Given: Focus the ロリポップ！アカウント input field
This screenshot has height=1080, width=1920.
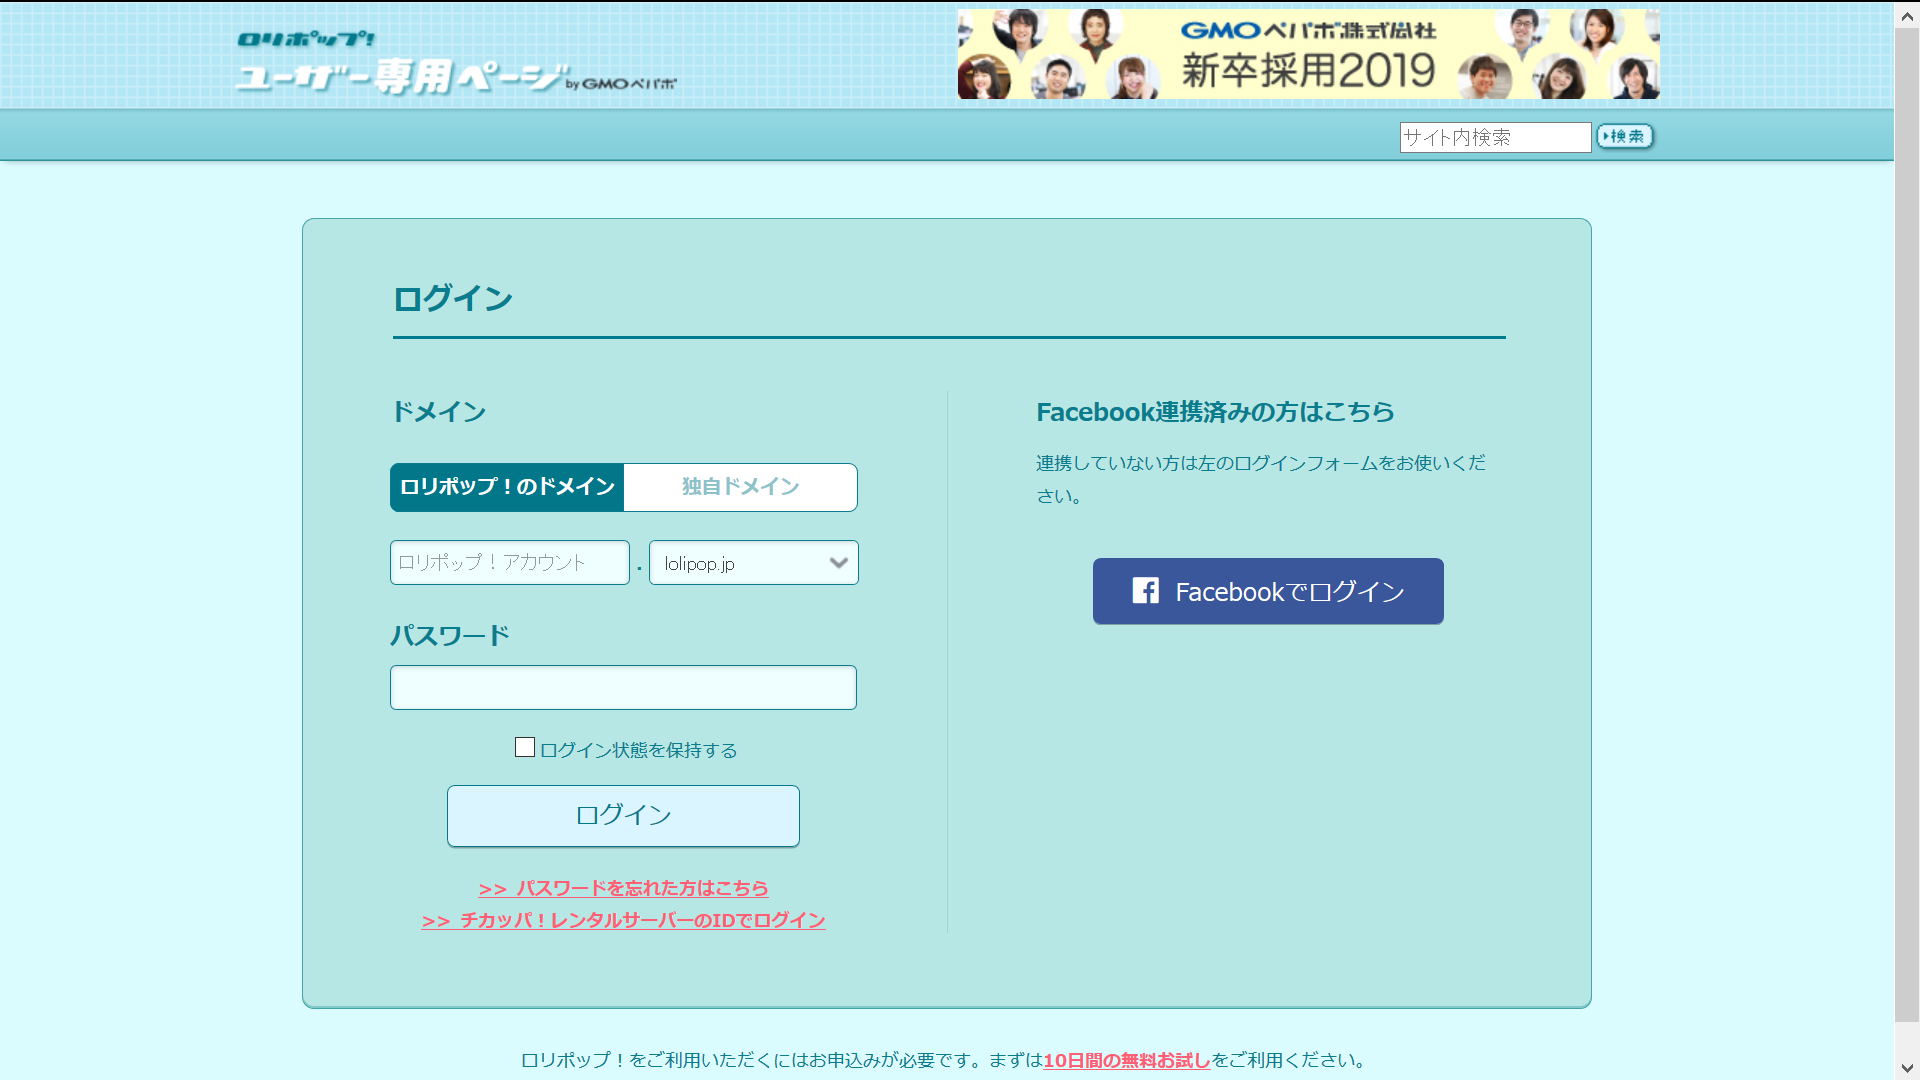Looking at the screenshot, I should pos(509,563).
